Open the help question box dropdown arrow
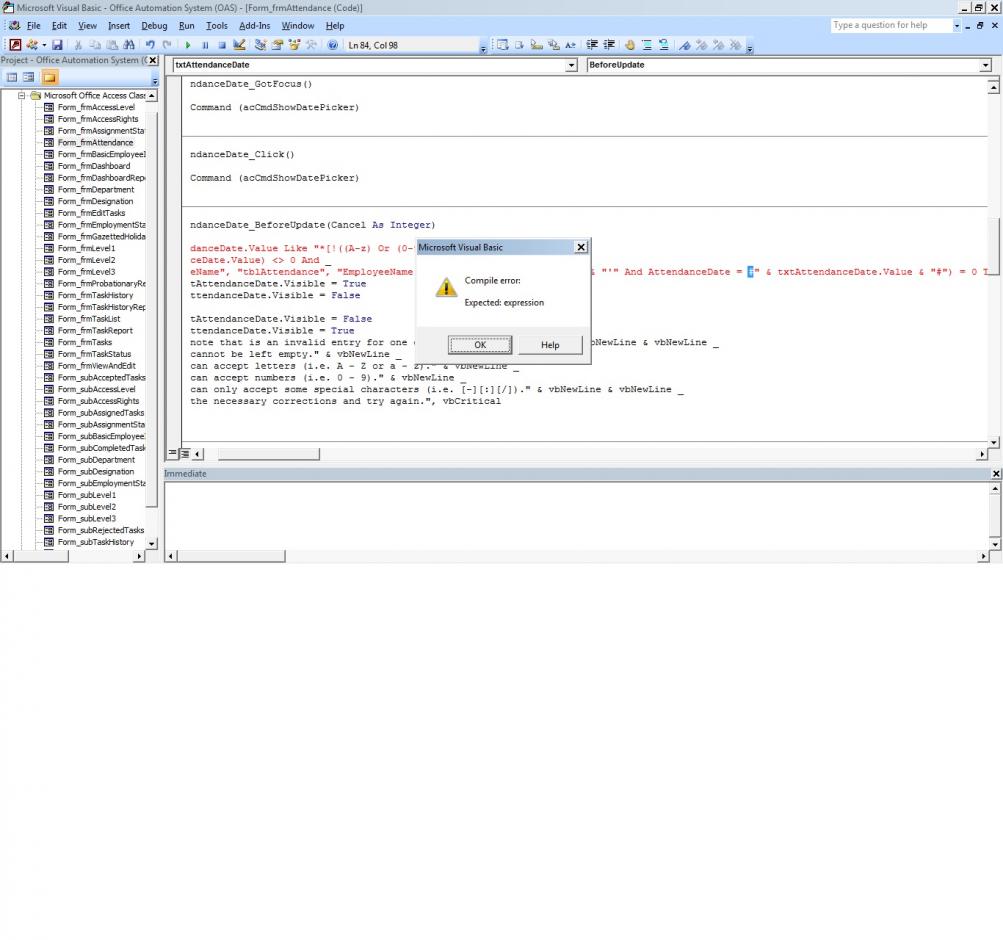This screenshot has width=1003, height=940. click(957, 26)
